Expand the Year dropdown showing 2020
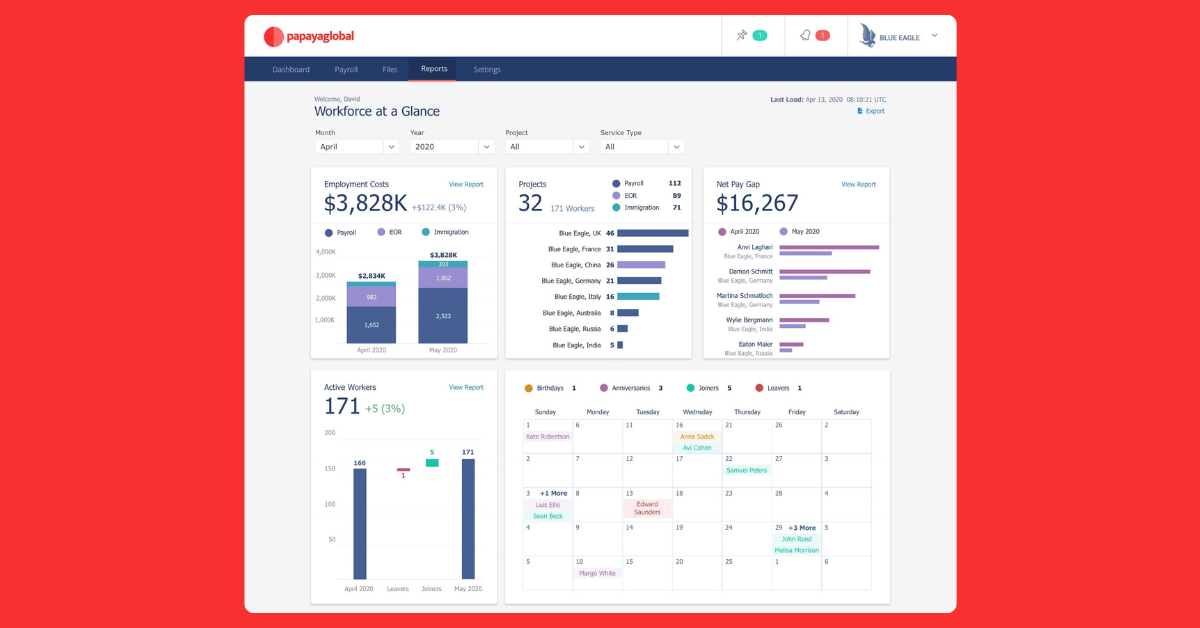1200x628 pixels. coord(452,146)
